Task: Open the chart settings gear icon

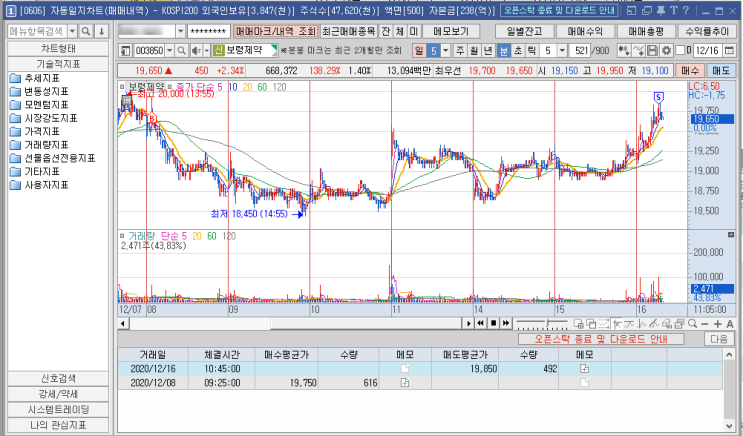Action: click(667, 50)
